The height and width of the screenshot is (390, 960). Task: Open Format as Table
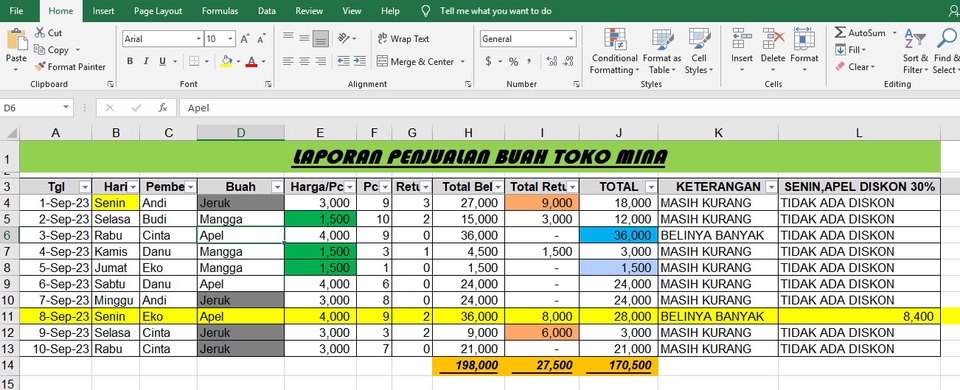(x=662, y=51)
